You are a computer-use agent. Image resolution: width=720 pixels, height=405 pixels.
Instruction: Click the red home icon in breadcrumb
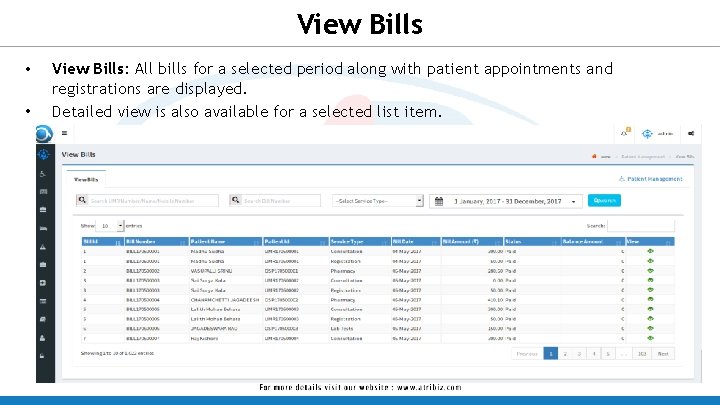[594, 157]
